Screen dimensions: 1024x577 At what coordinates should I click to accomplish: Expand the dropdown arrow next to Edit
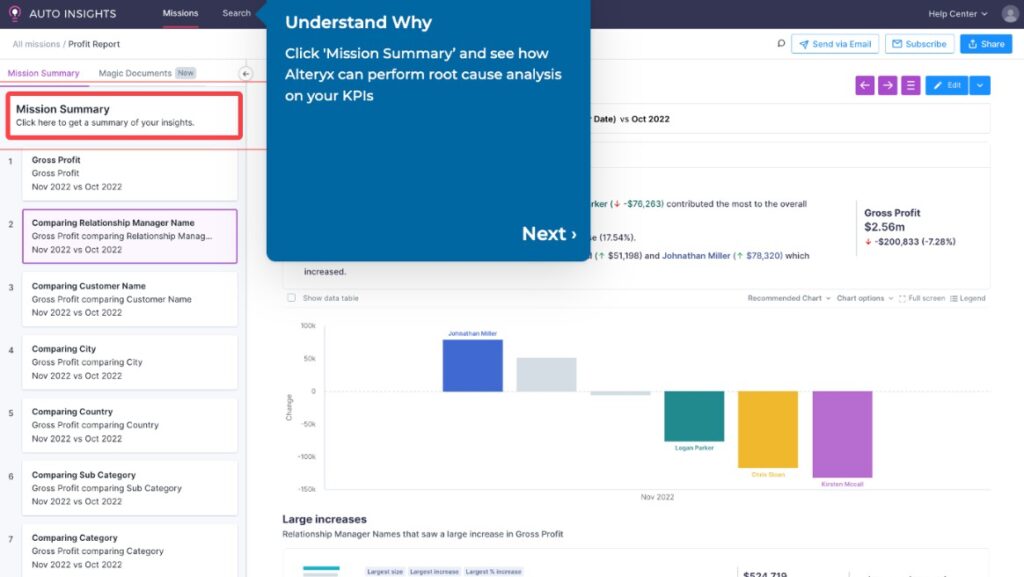click(981, 85)
